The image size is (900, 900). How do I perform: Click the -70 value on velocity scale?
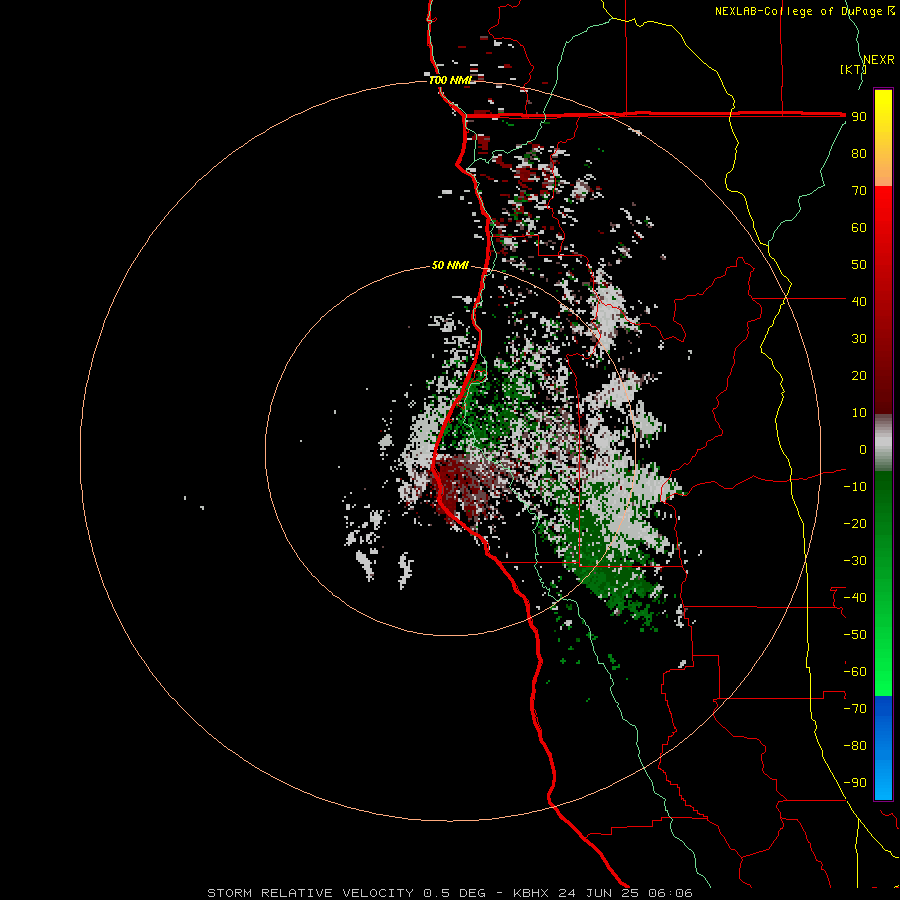coord(855,709)
